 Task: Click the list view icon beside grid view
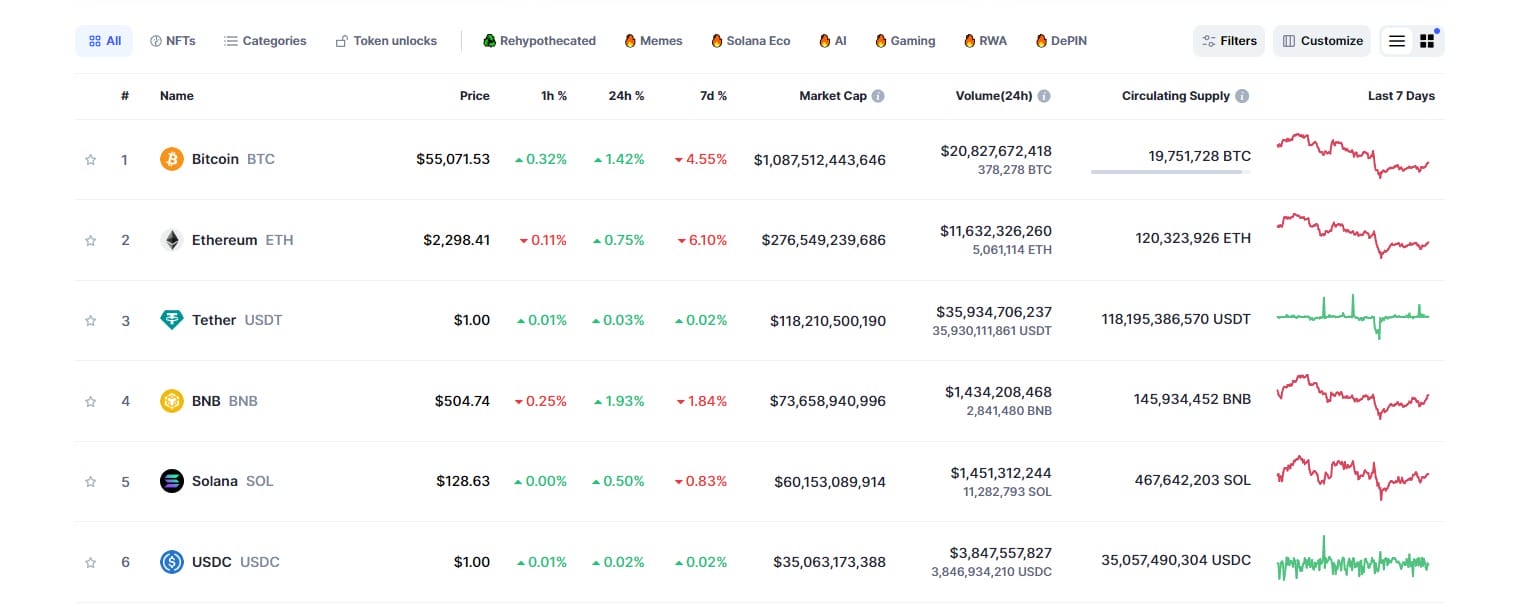coord(1396,40)
